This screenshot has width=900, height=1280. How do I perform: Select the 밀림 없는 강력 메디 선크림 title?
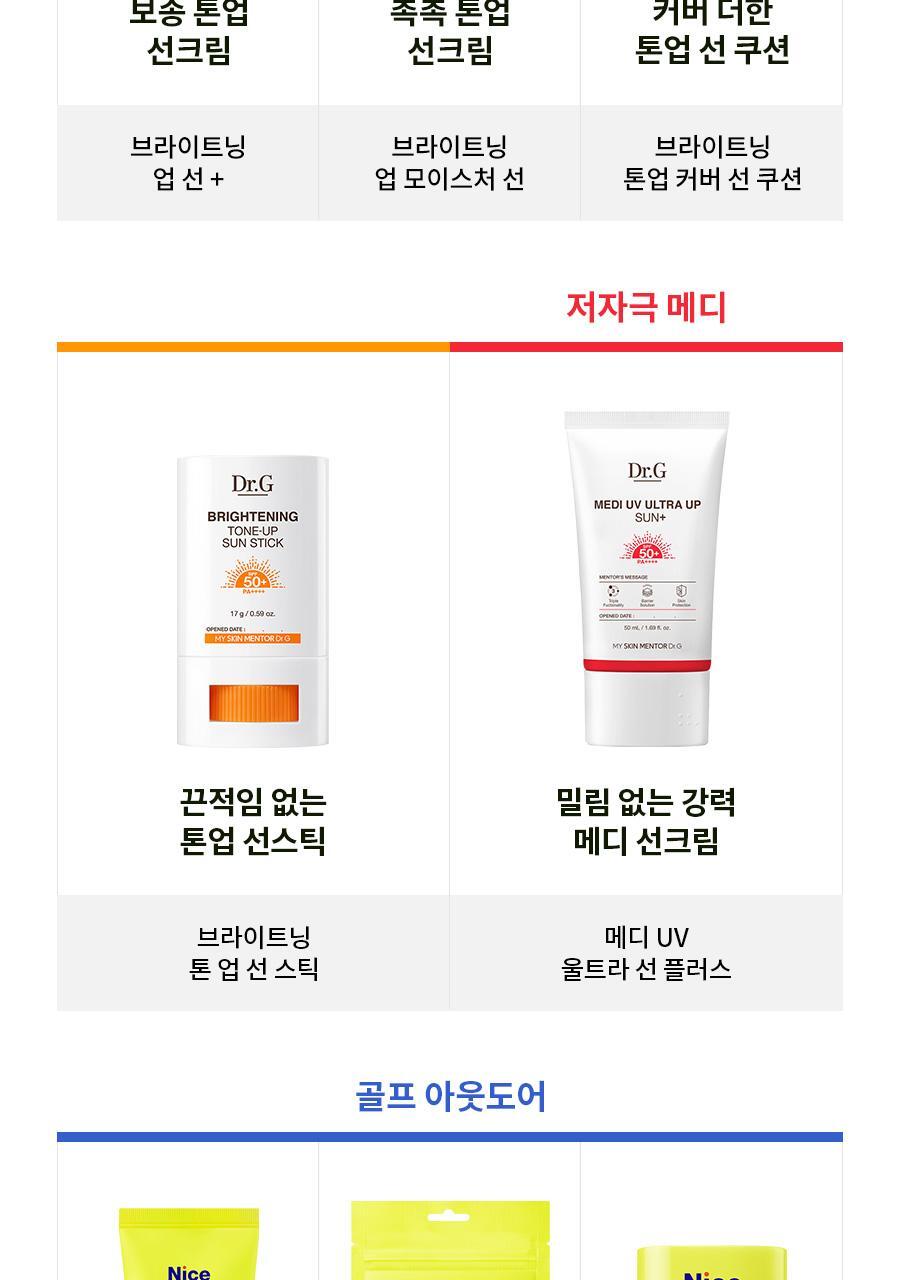[646, 821]
